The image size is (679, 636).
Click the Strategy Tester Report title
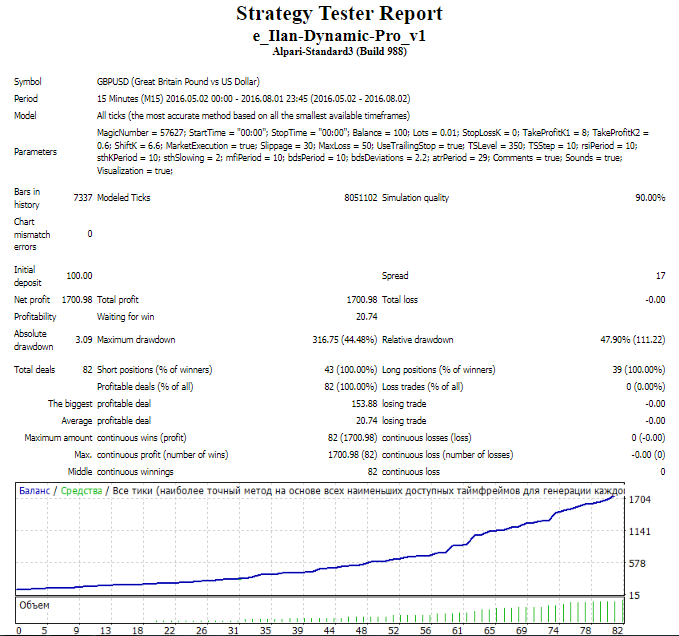(339, 14)
